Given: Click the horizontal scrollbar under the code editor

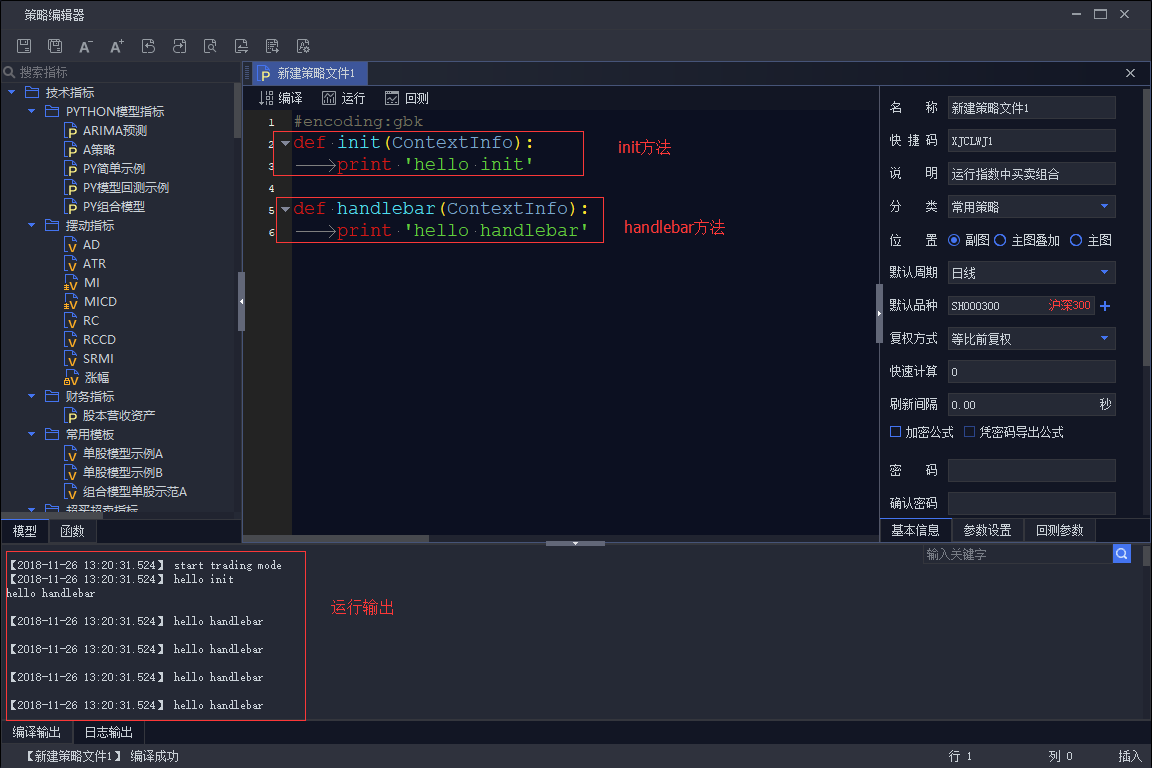Looking at the screenshot, I should 360,539.
